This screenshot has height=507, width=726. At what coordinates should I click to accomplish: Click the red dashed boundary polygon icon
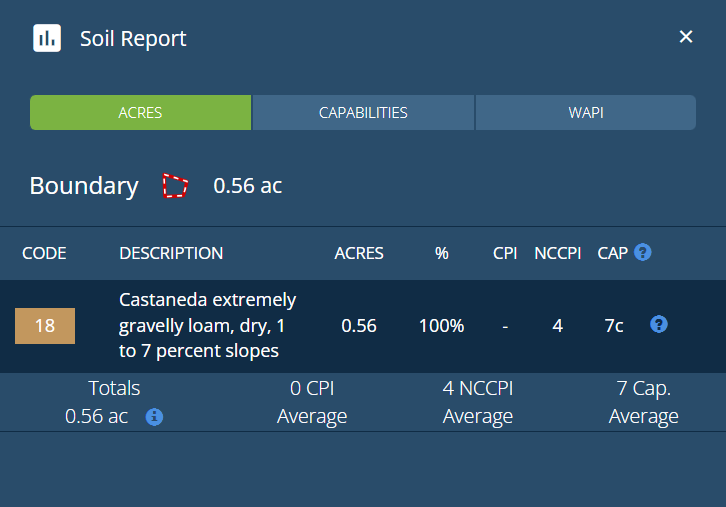(176, 186)
